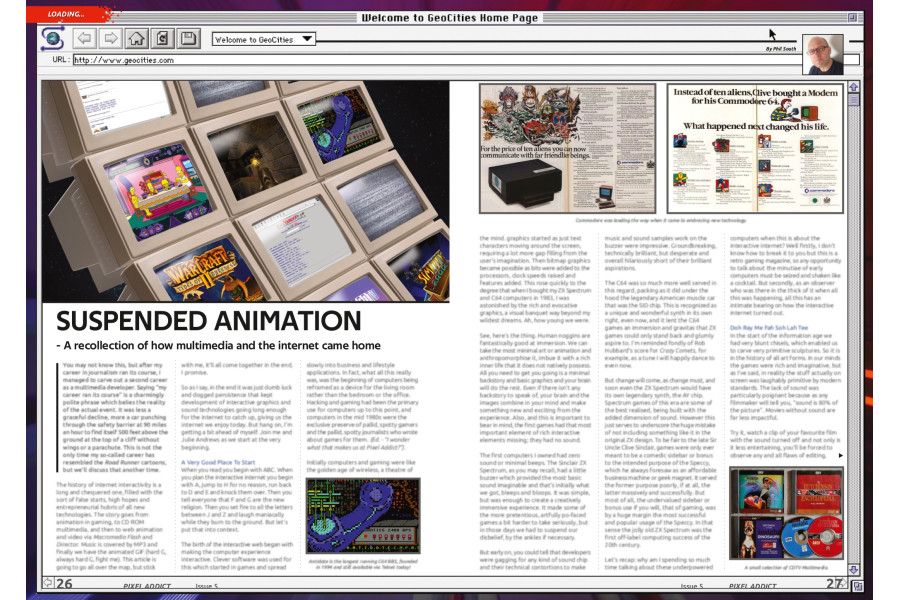Click the horizontal scroll left arrow

[x=48, y=583]
